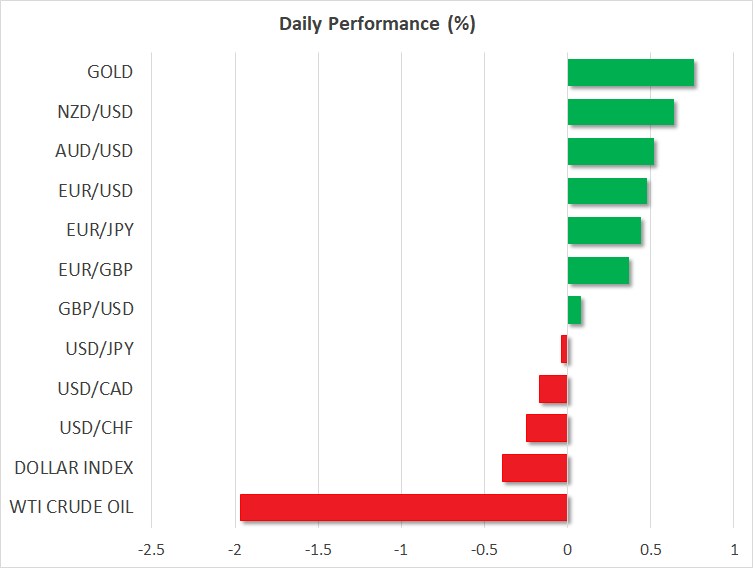Image resolution: width=753 pixels, height=568 pixels.
Task: Click the long WTI CRUDE OIL bar
Action: (x=403, y=507)
